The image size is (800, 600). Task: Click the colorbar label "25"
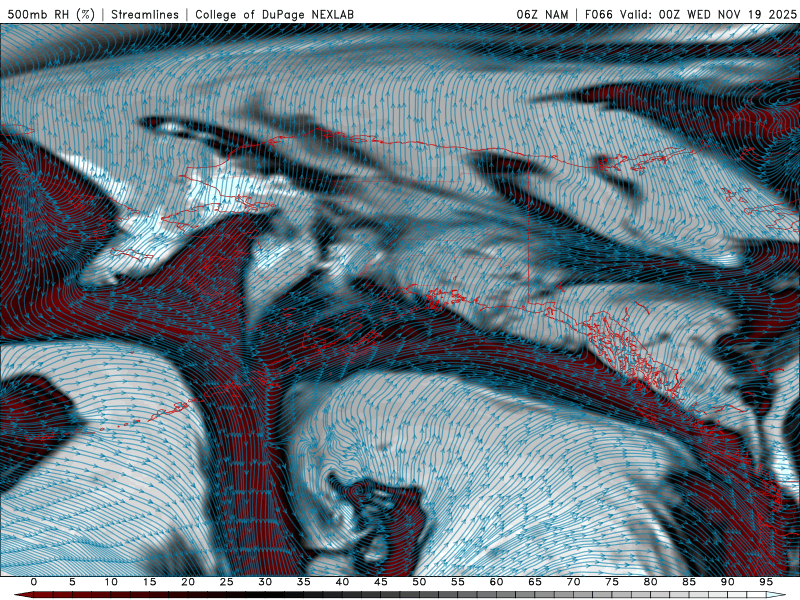coord(227,582)
